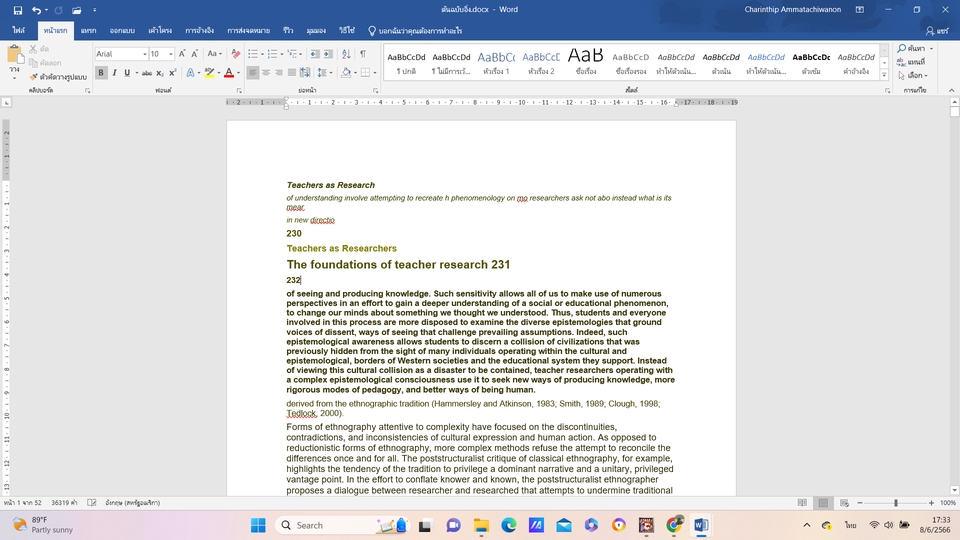Click the text effects glowing A icon

click(190, 73)
